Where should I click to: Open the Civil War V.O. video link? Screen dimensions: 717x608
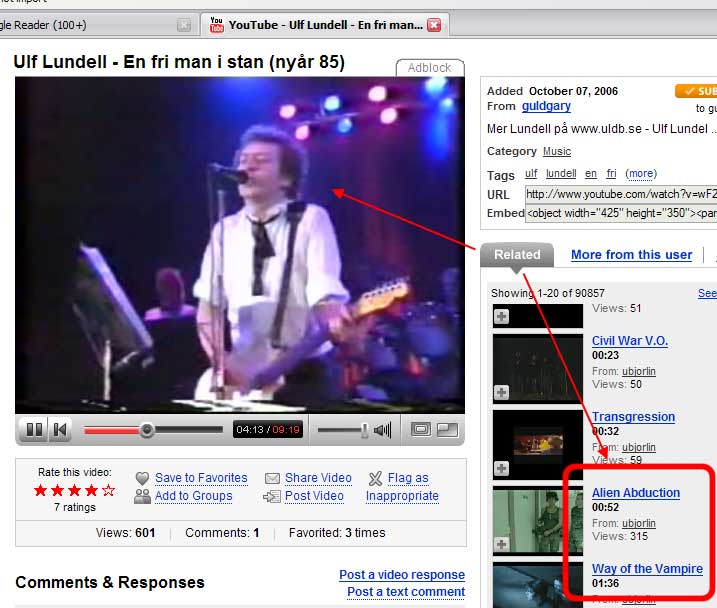(x=630, y=341)
